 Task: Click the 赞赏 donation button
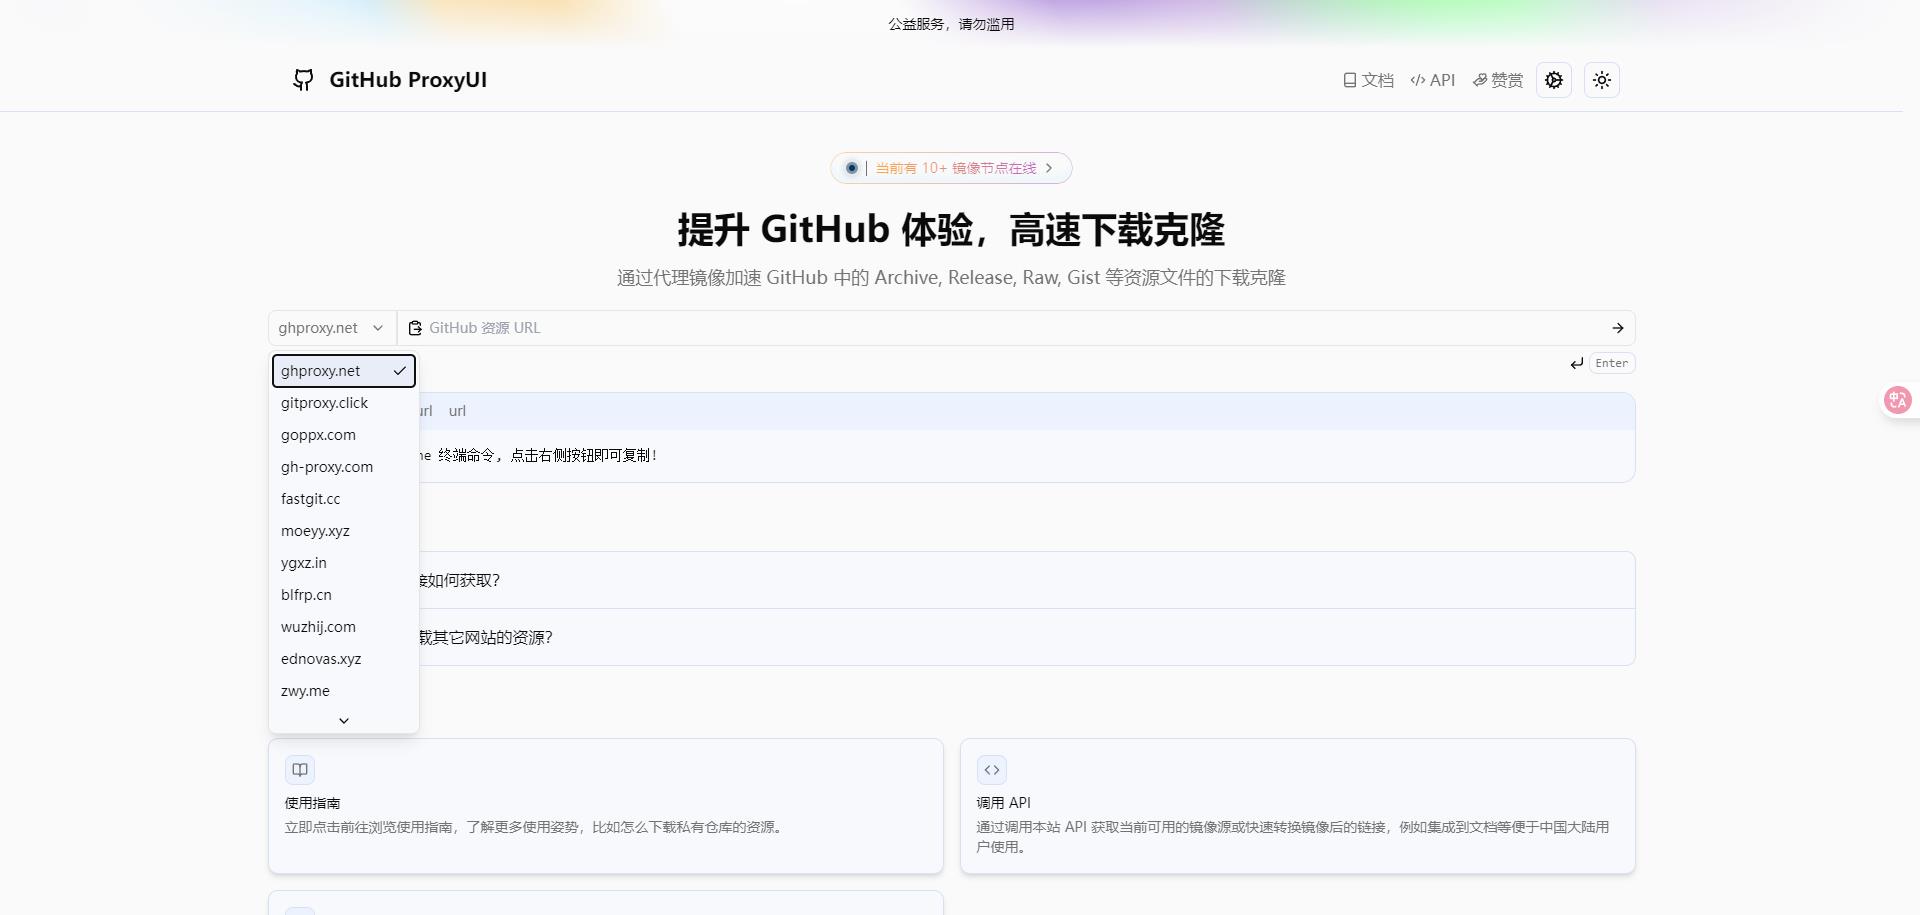[1497, 79]
